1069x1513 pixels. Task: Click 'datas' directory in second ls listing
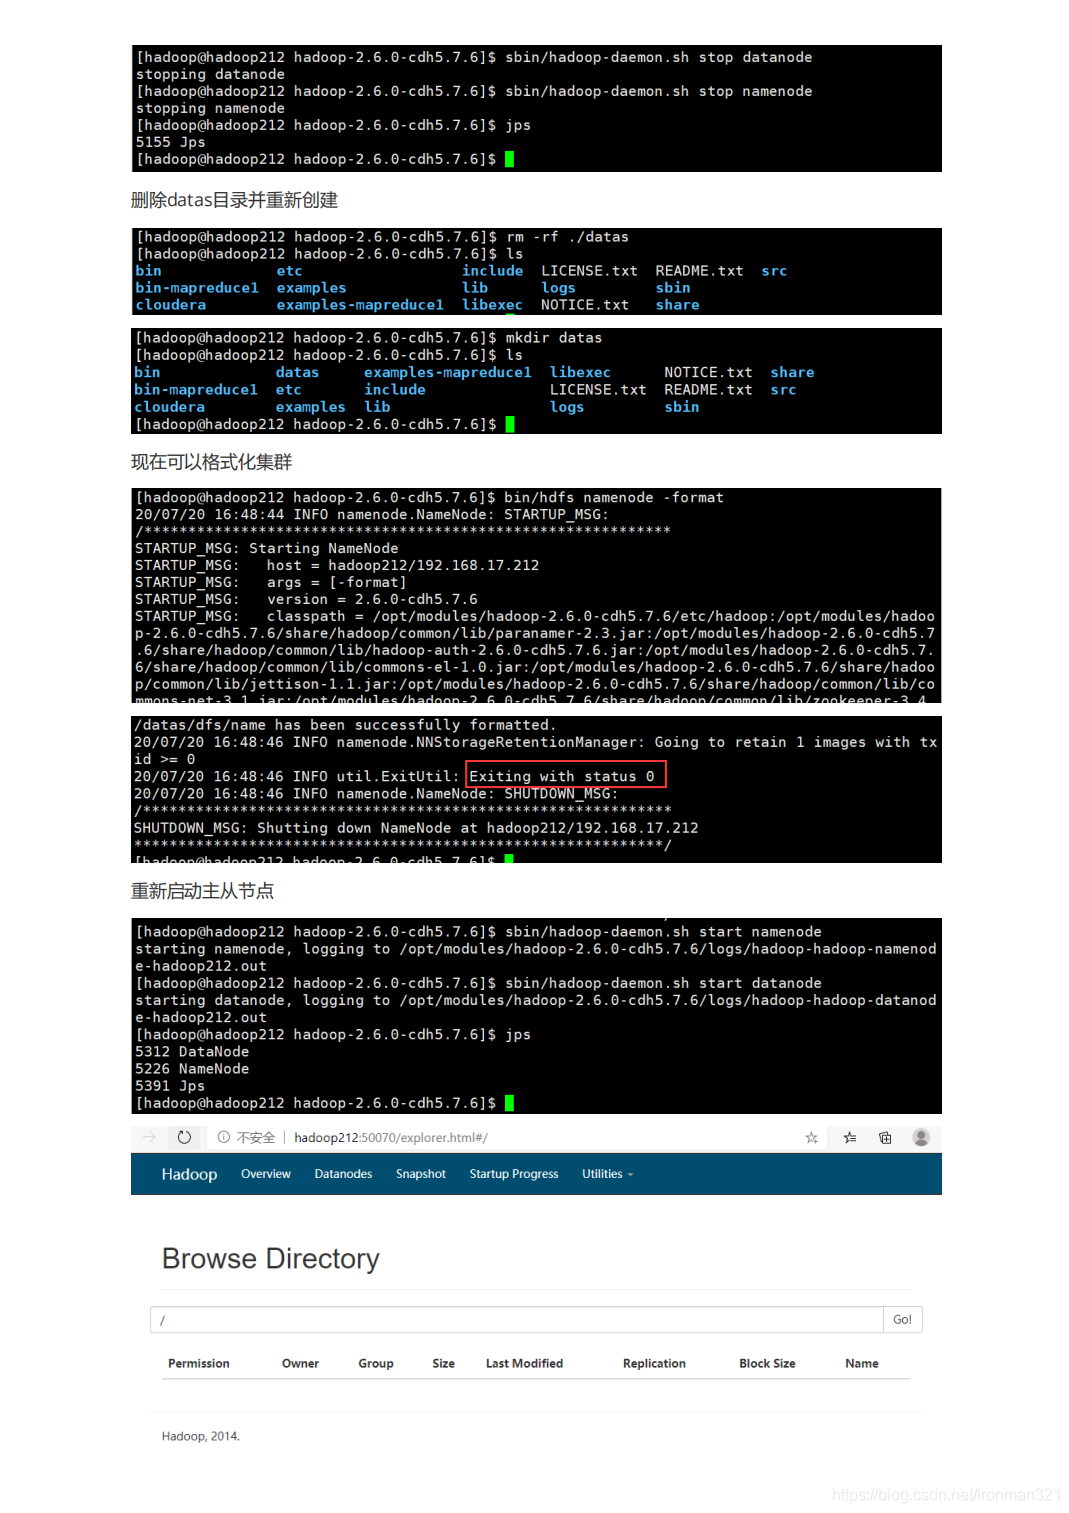coord(297,372)
